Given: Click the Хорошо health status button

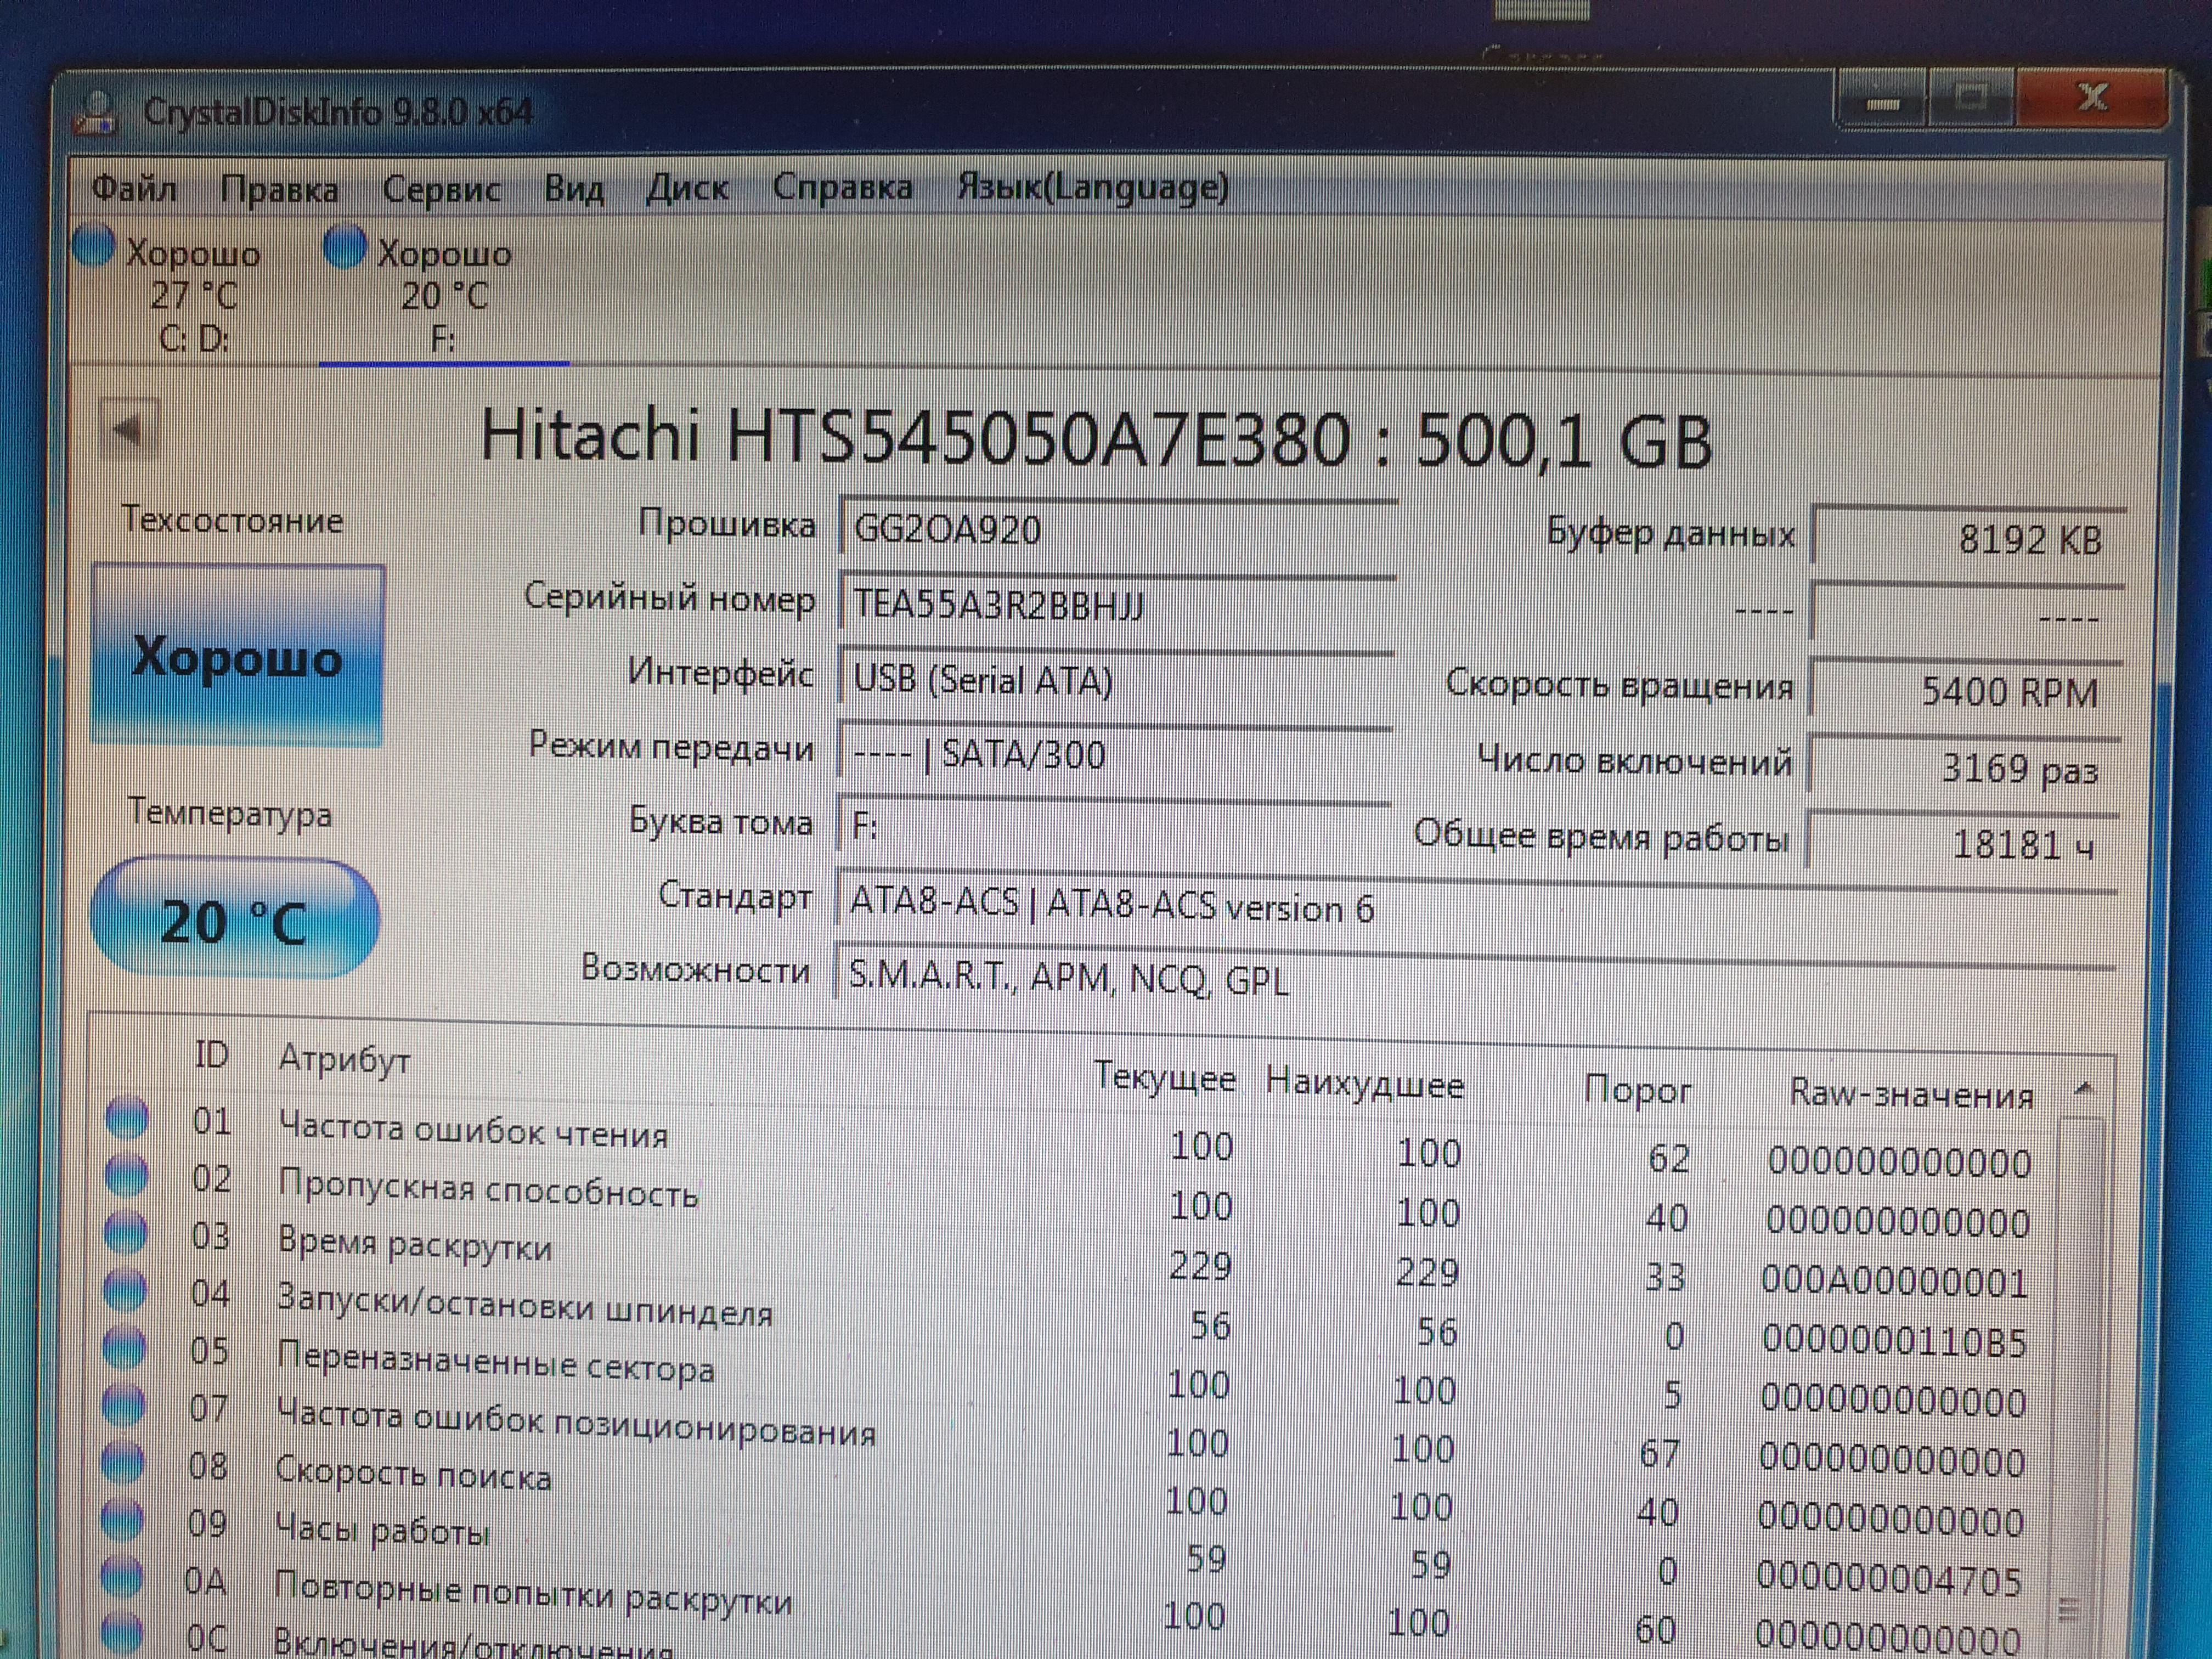Looking at the screenshot, I should 238,656.
